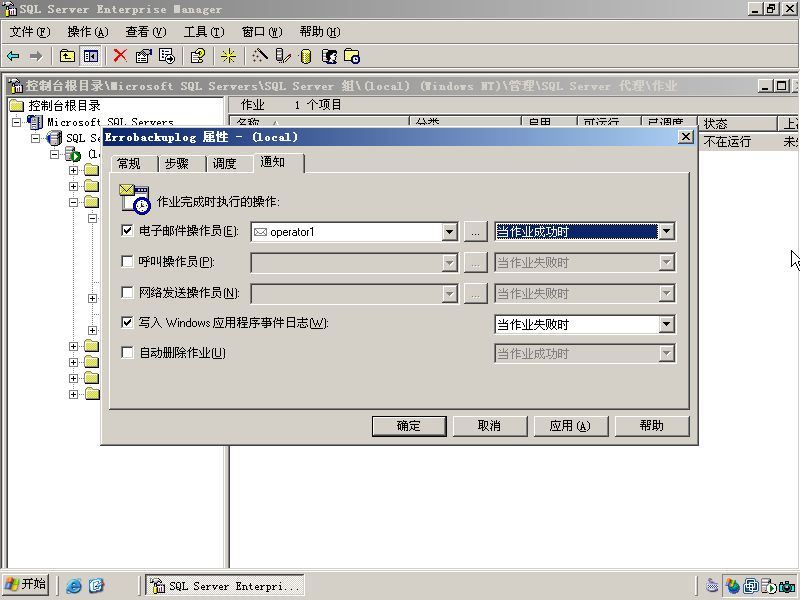Screen dimensions: 800x600
Task: Enable the 自动删除作业 checkbox
Action: coord(127,353)
